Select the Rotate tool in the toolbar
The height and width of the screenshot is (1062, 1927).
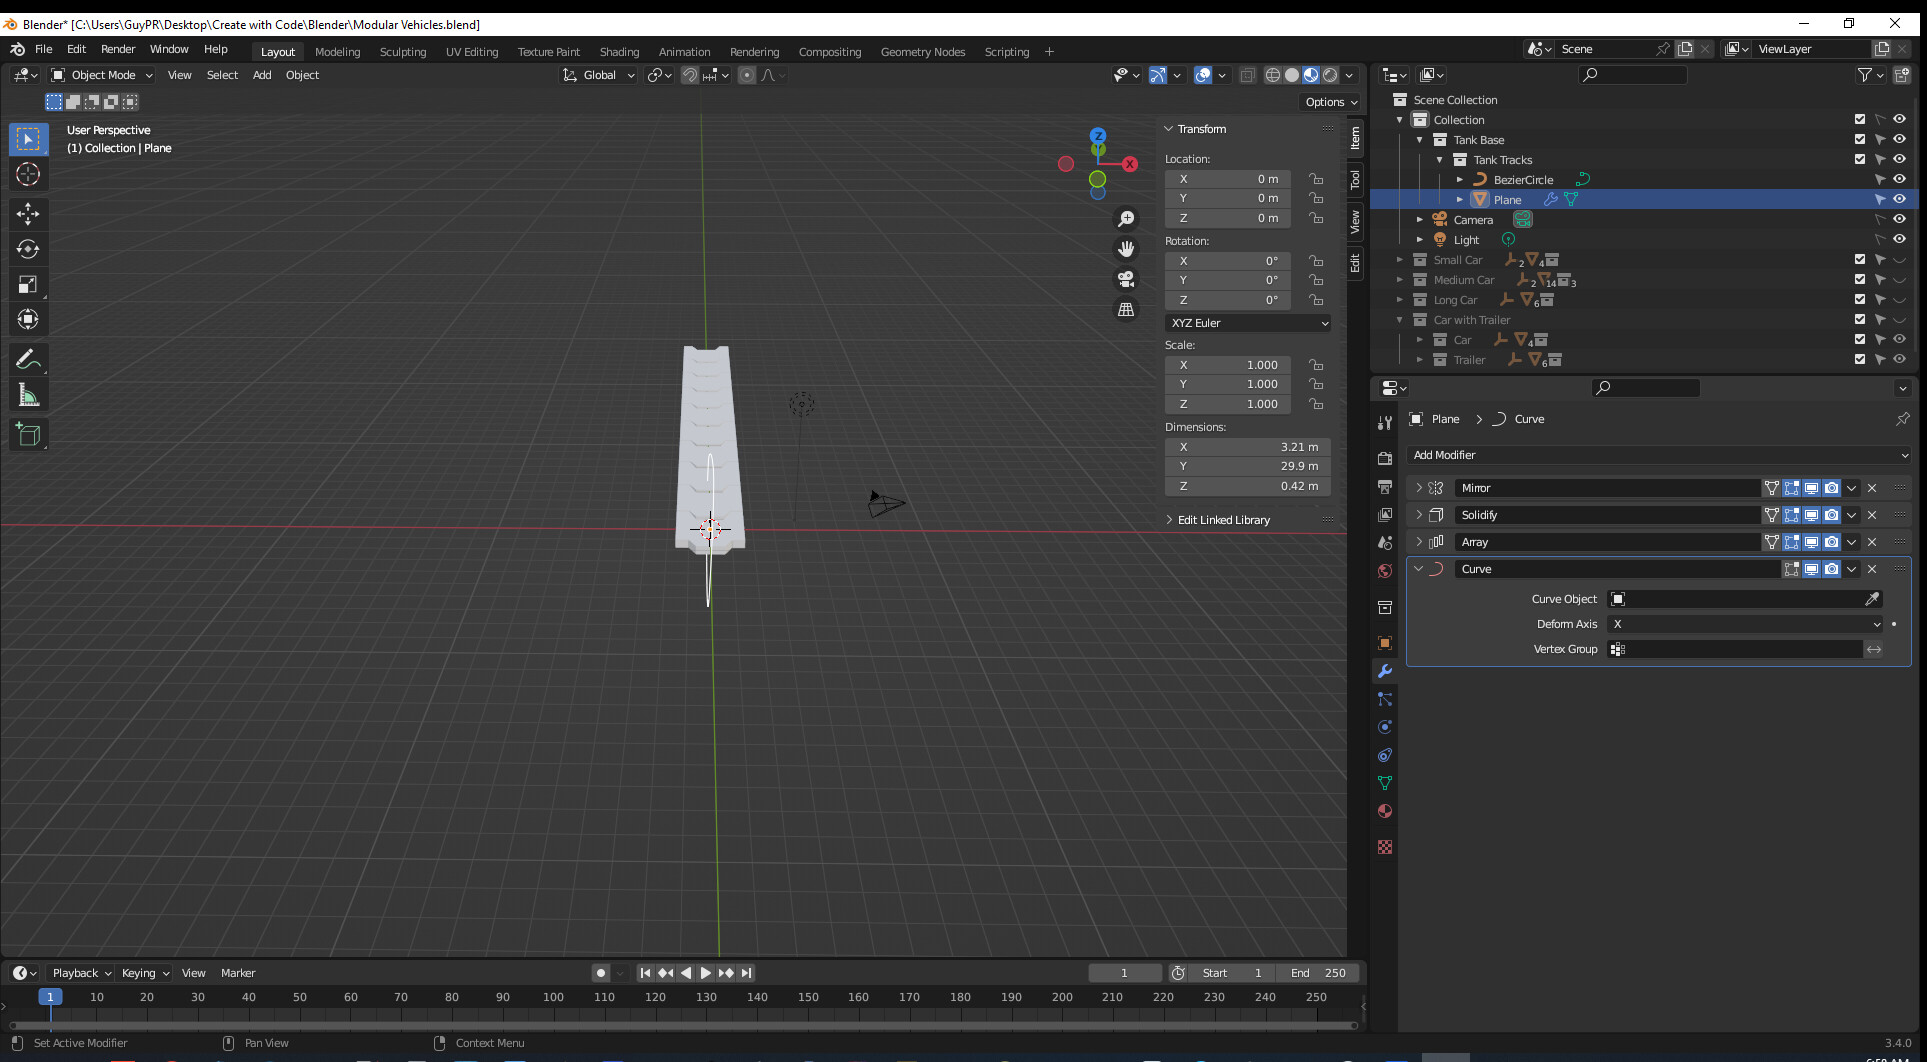[x=28, y=249]
